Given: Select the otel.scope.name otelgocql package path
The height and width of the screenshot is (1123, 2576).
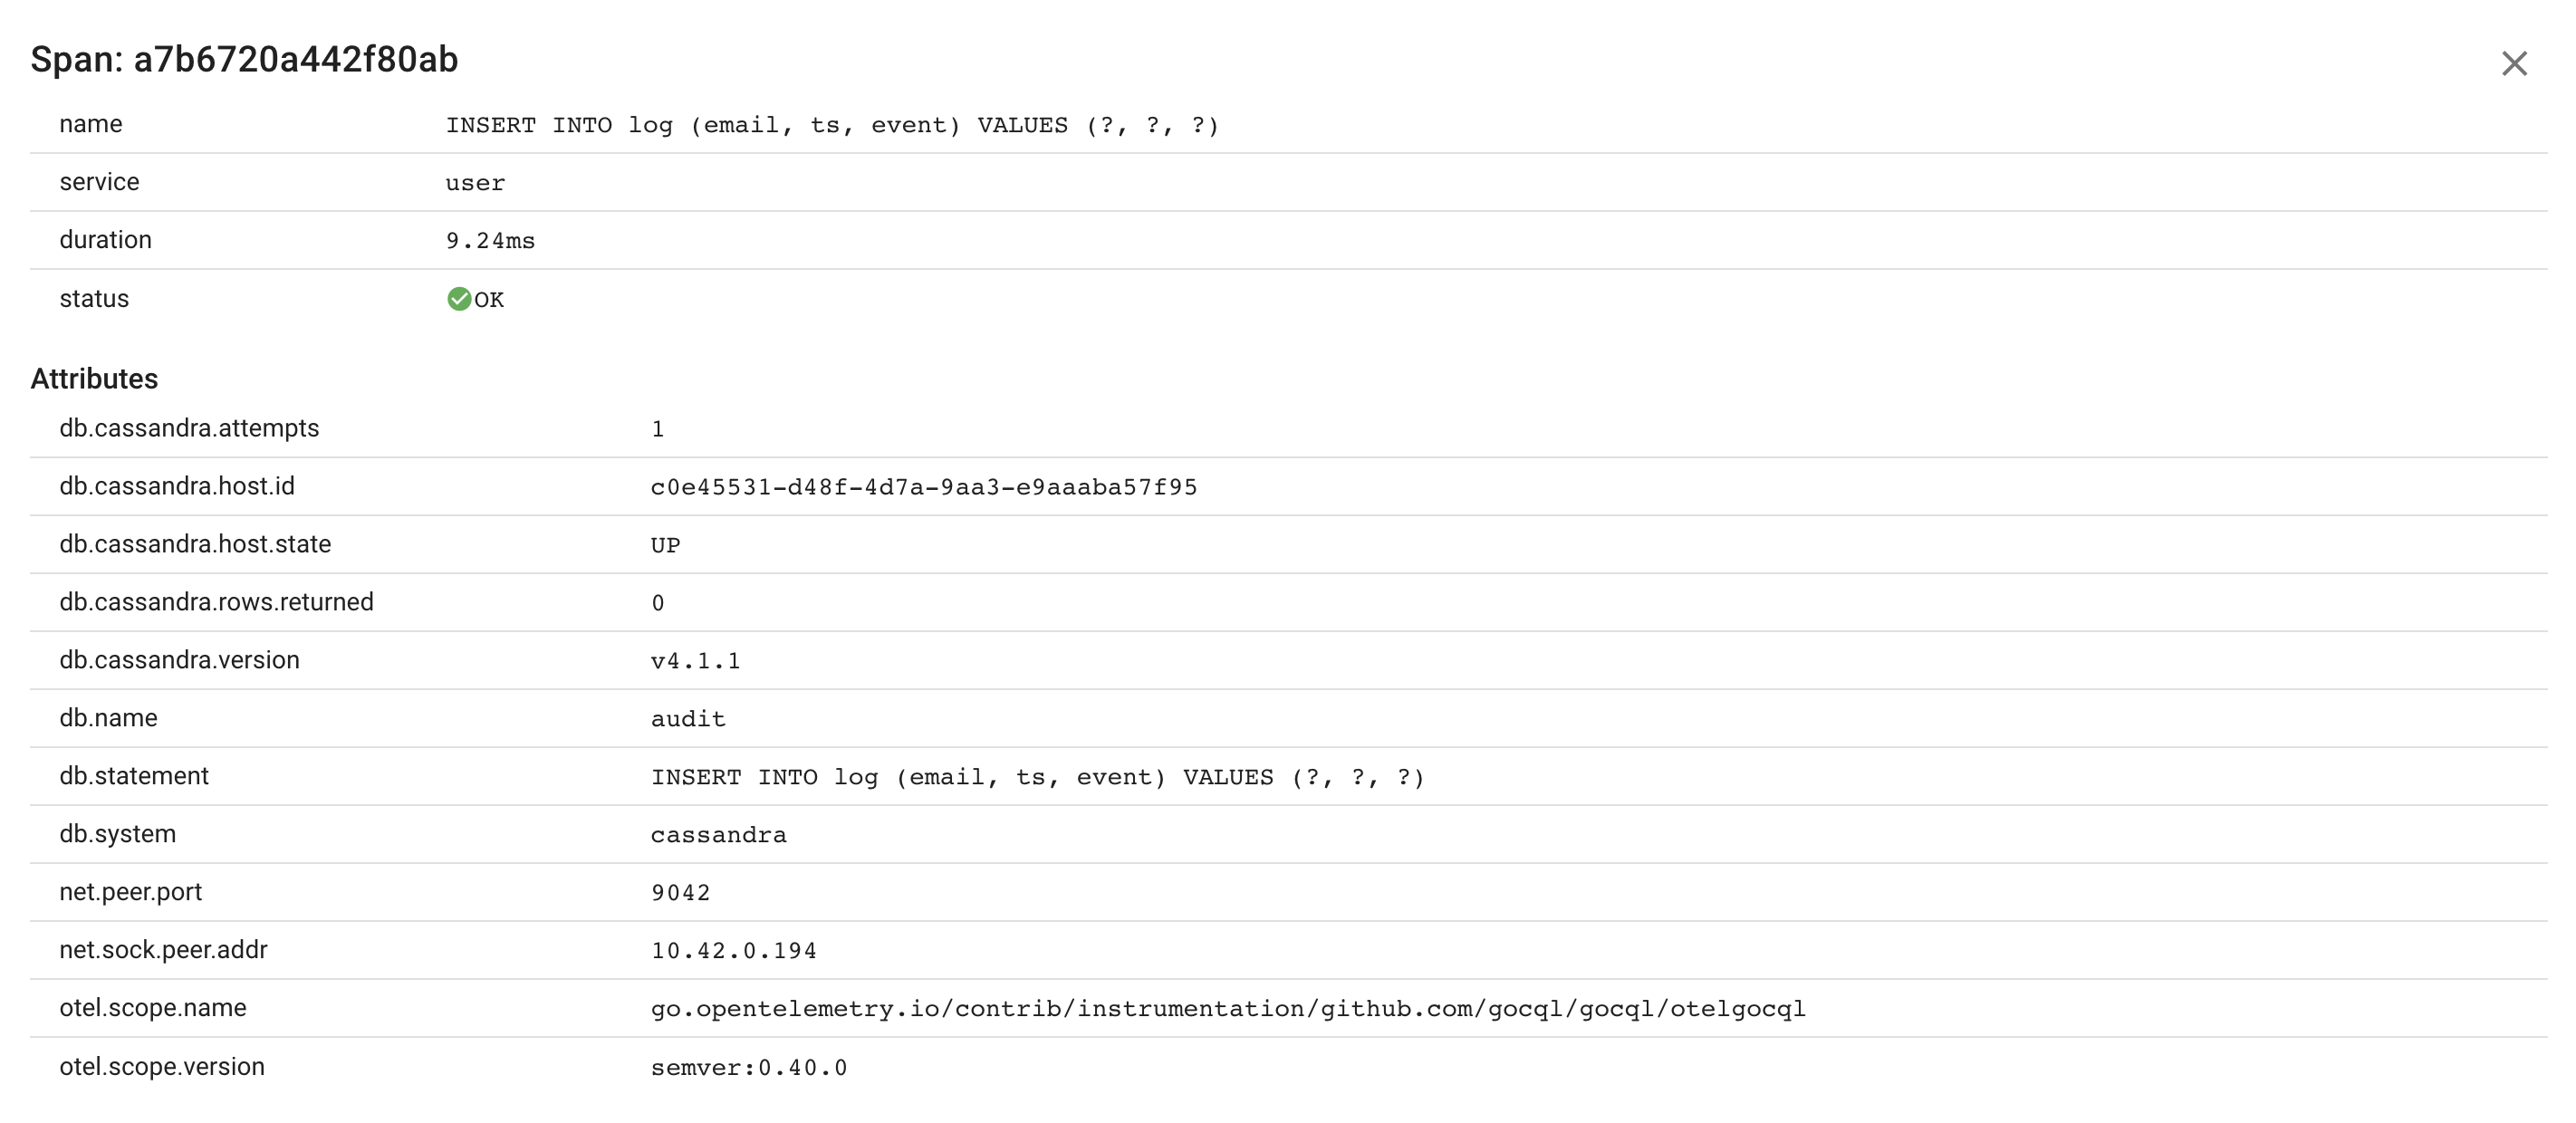Looking at the screenshot, I should (1228, 1009).
